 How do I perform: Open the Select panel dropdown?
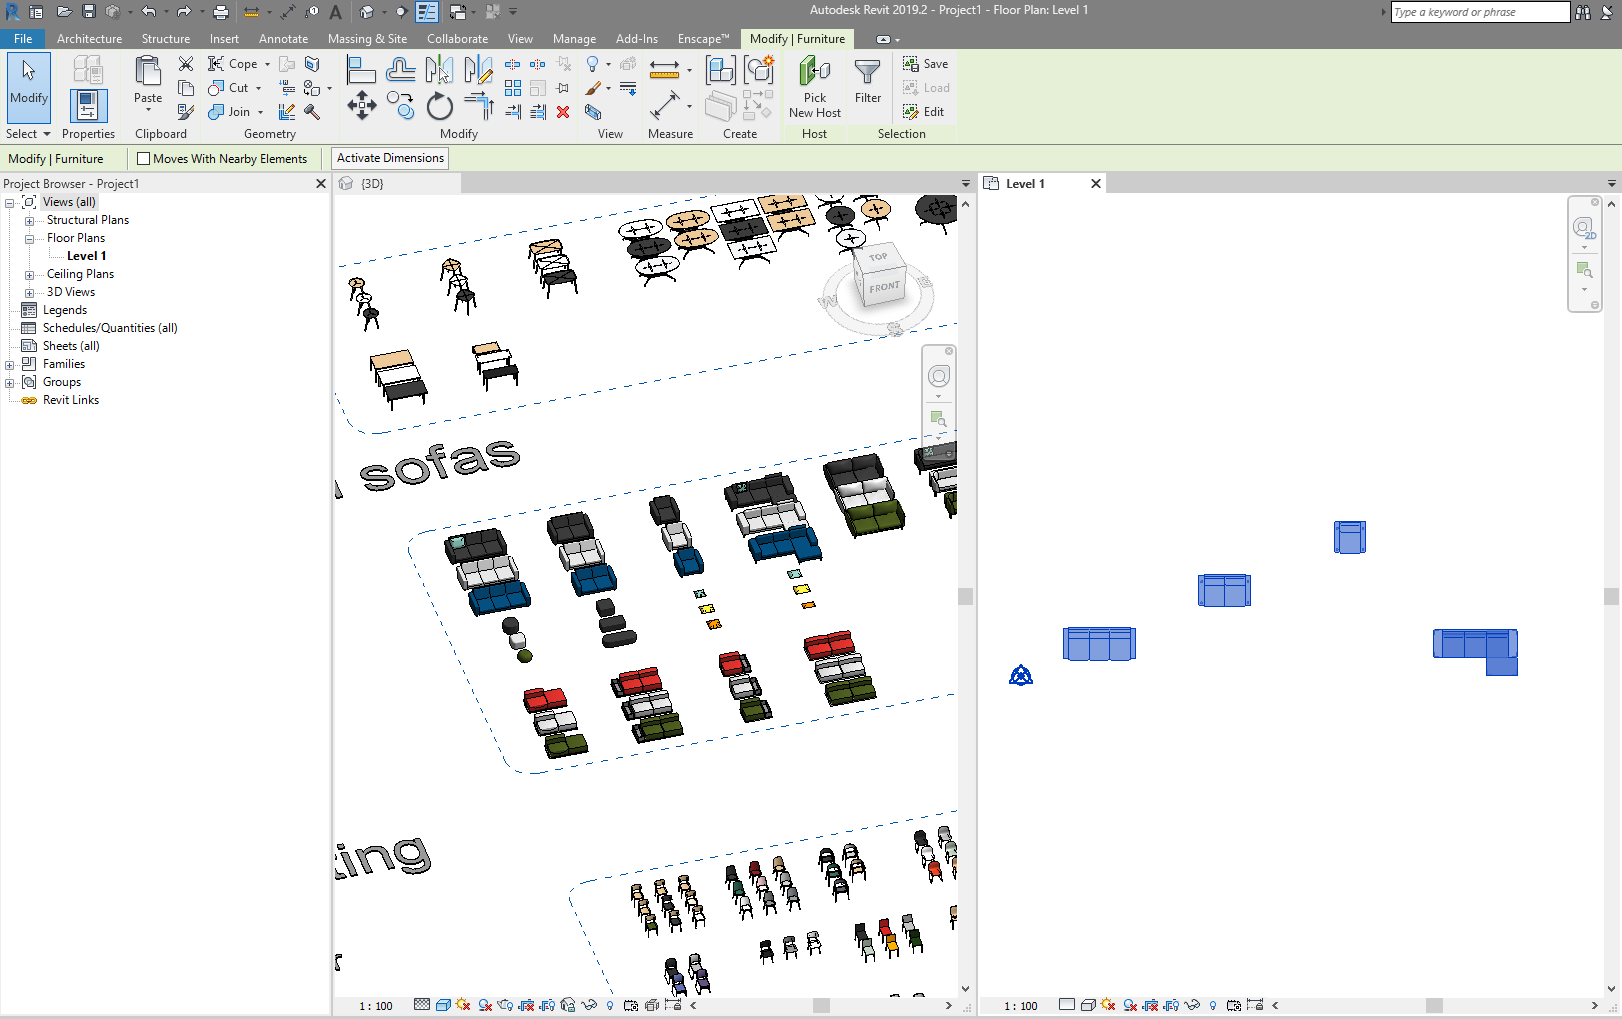pyautogui.click(x=28, y=134)
